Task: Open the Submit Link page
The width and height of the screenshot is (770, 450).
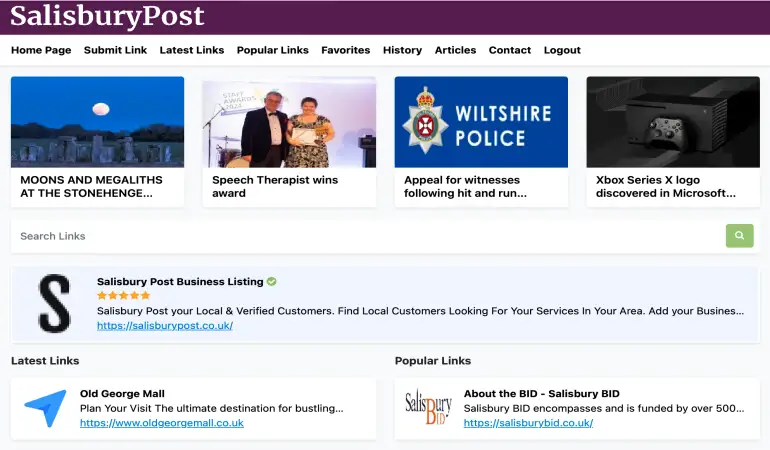Action: coord(115,50)
